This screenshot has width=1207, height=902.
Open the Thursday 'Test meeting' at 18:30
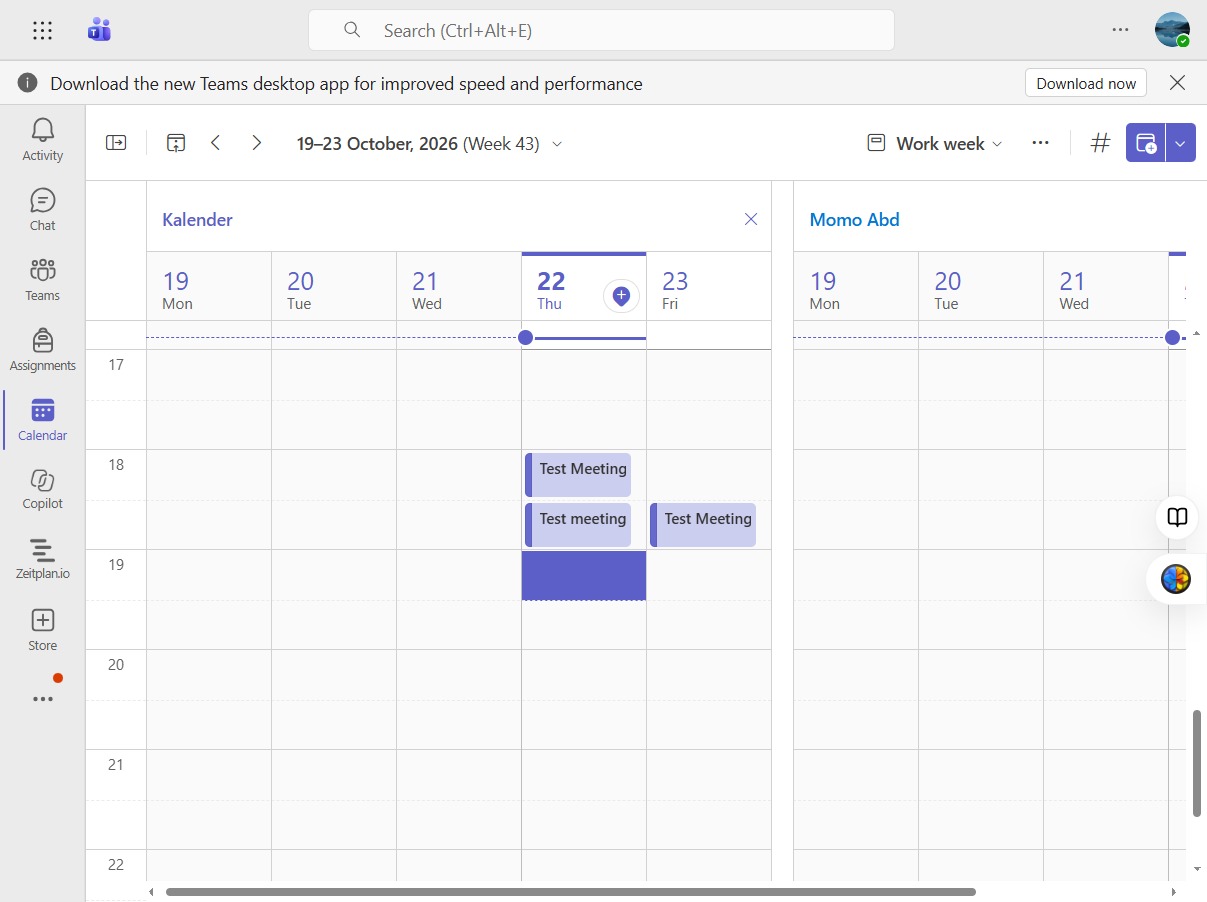578,525
